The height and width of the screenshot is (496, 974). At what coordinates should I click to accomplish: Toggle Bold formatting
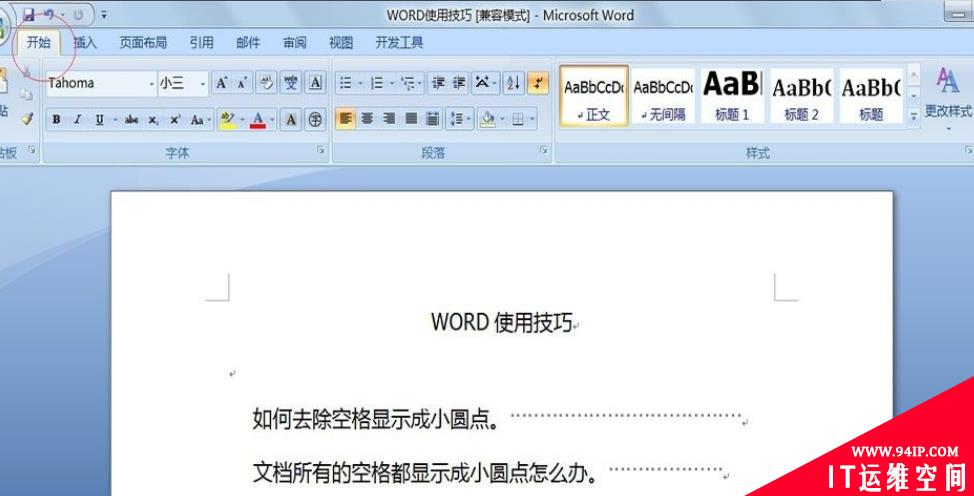coord(57,119)
